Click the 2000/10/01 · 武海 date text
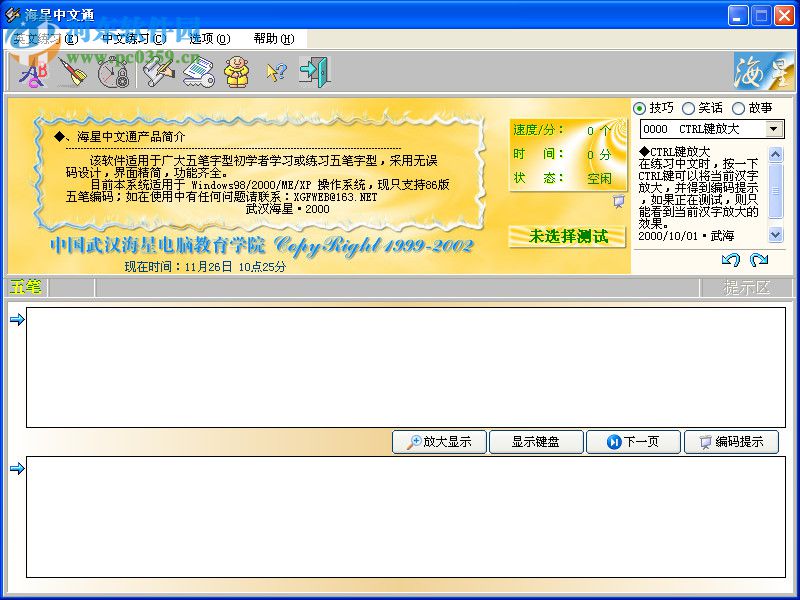The width and height of the screenshot is (800, 600). (686, 235)
